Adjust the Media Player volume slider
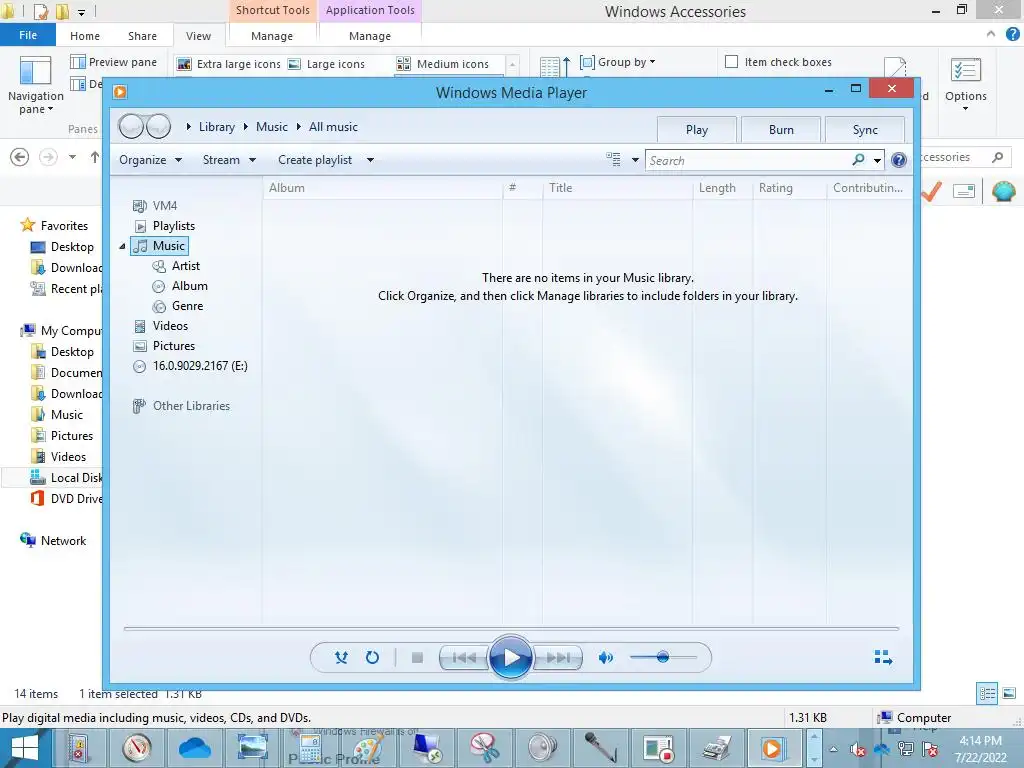This screenshot has width=1024, height=768. (663, 657)
